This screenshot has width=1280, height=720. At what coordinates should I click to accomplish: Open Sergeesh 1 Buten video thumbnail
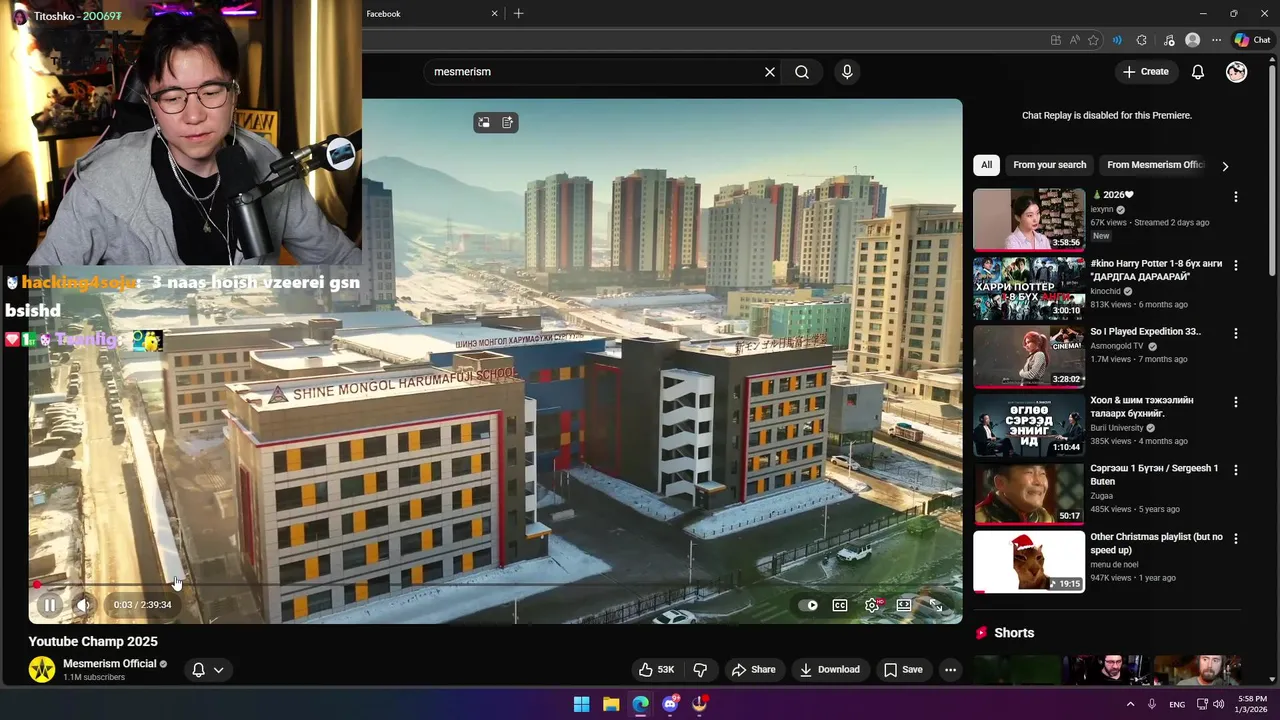pos(1029,494)
